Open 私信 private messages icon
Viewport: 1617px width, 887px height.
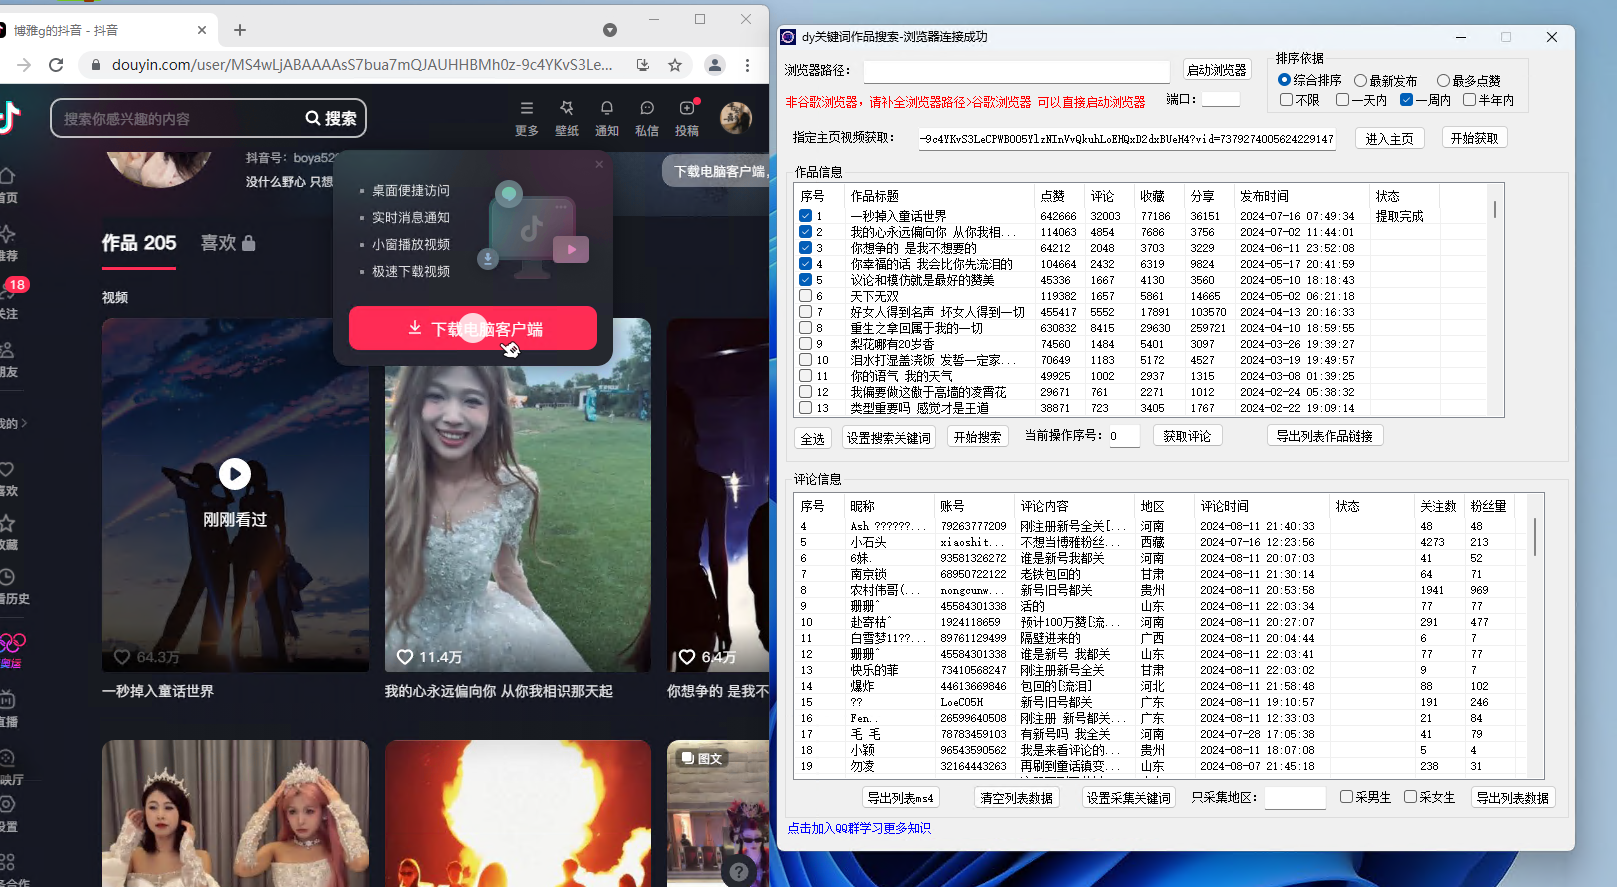[647, 118]
